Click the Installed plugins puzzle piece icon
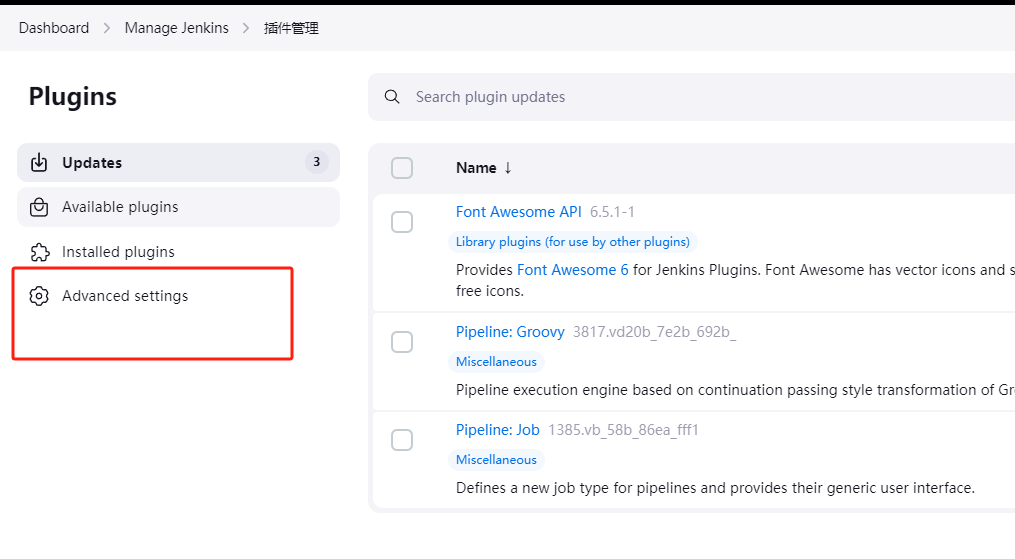1015x559 pixels. click(x=39, y=252)
